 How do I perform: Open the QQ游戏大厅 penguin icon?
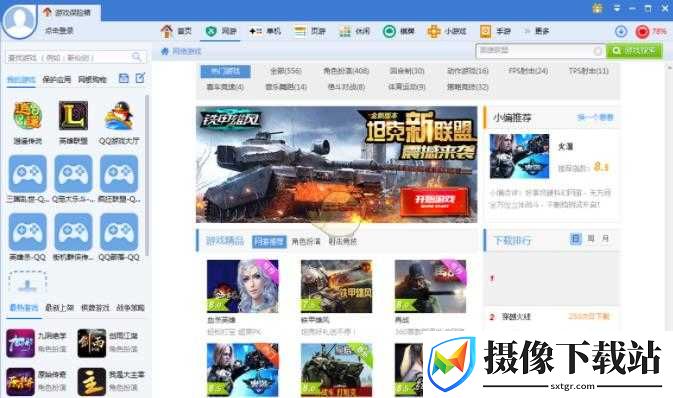tap(119, 115)
